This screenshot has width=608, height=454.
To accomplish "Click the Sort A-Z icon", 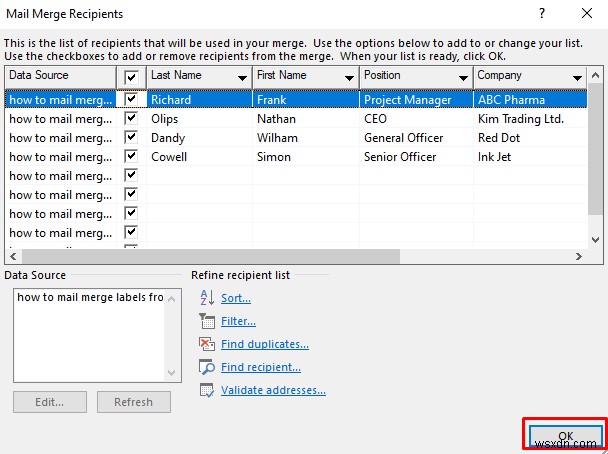I will point(207,298).
